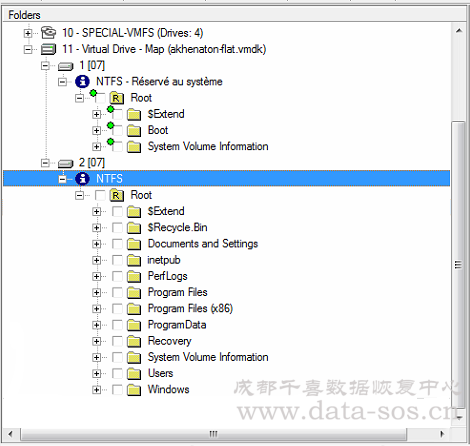Click the Users folder icon

click(x=134, y=373)
